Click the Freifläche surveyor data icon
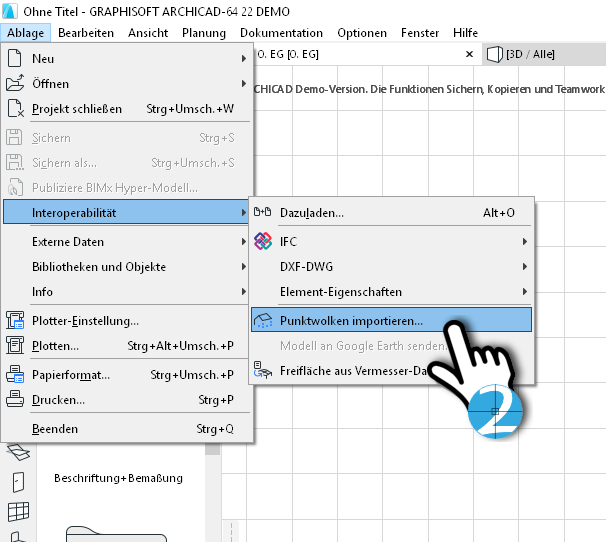The height and width of the screenshot is (542, 606). click(x=263, y=370)
